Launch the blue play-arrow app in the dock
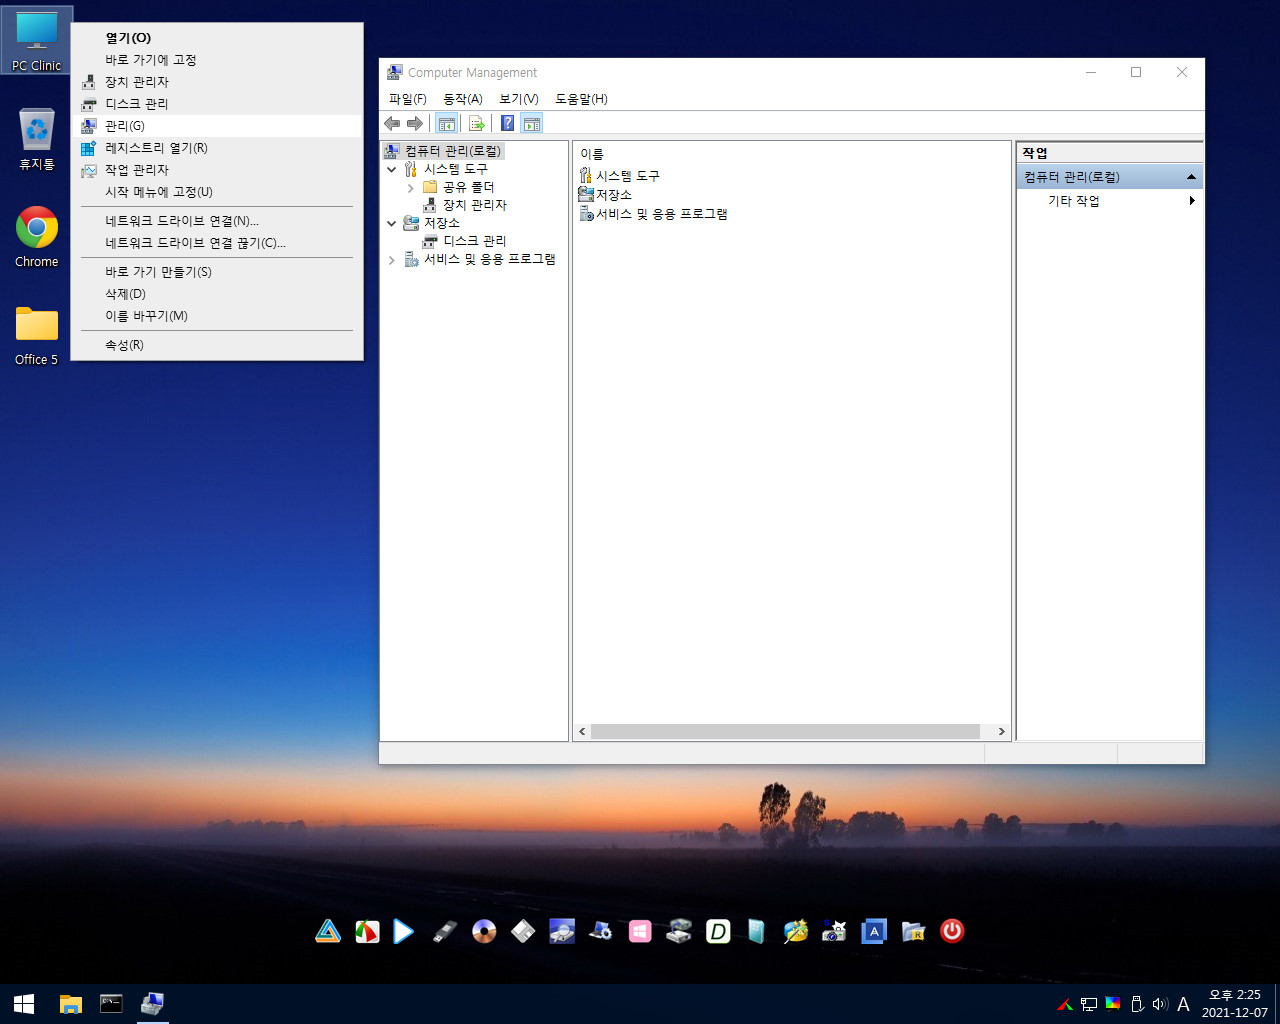Screen dimensions: 1280x1024 [x=404, y=932]
